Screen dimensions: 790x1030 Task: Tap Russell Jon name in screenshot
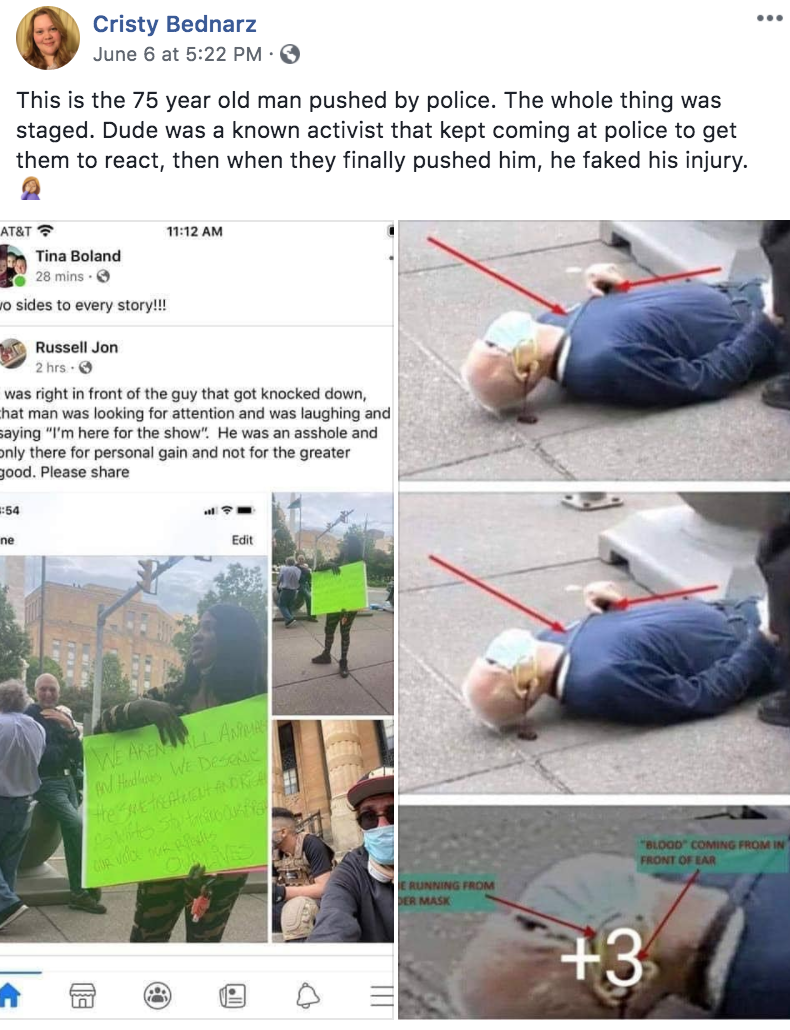pyautogui.click(x=77, y=347)
